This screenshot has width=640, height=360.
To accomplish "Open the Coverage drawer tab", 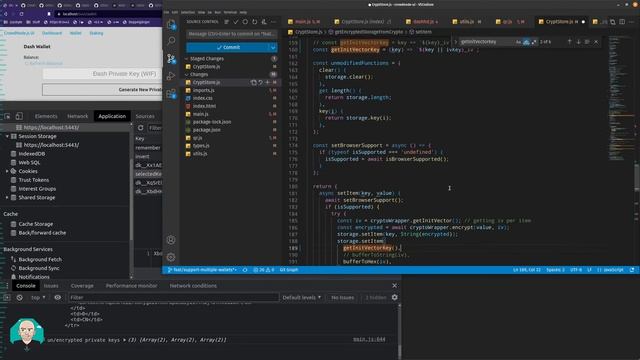I will (x=82, y=286).
